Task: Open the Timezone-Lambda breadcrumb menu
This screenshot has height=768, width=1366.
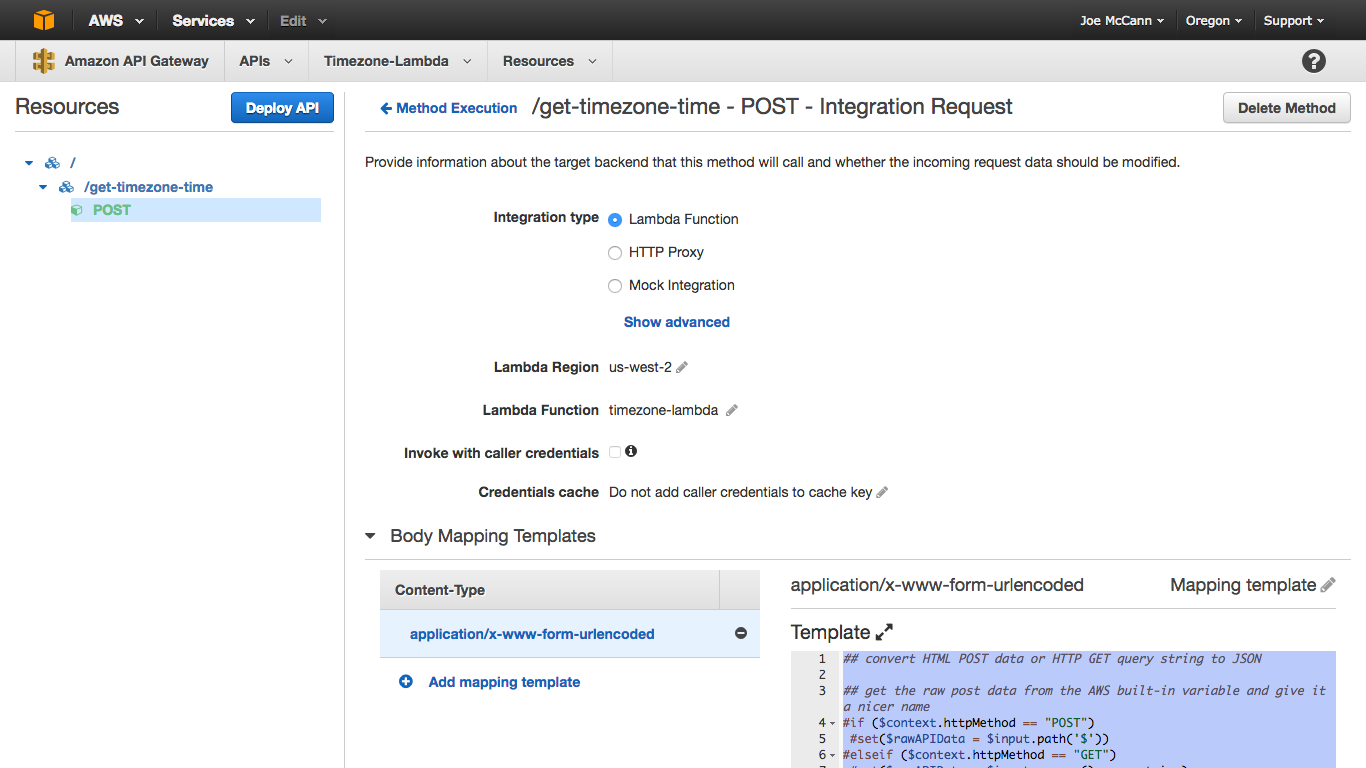Action: [398, 61]
